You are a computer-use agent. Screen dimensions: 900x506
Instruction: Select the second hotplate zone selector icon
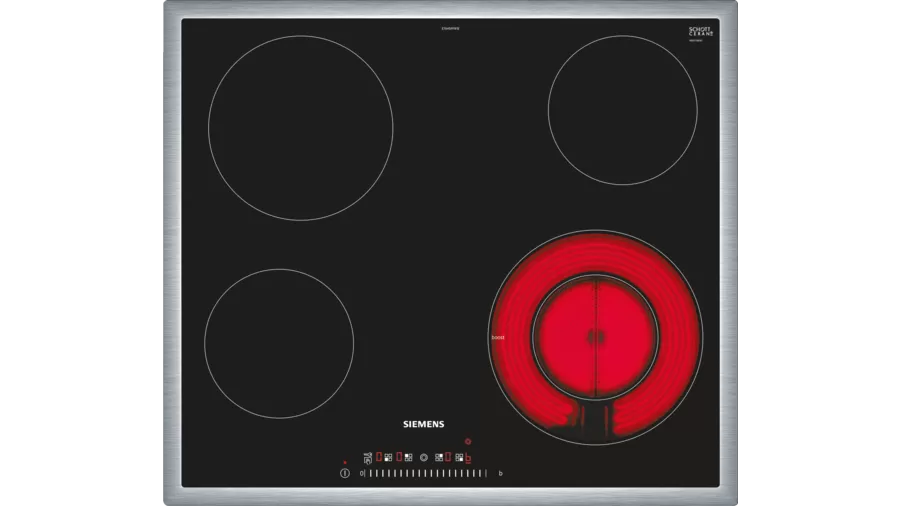408,457
